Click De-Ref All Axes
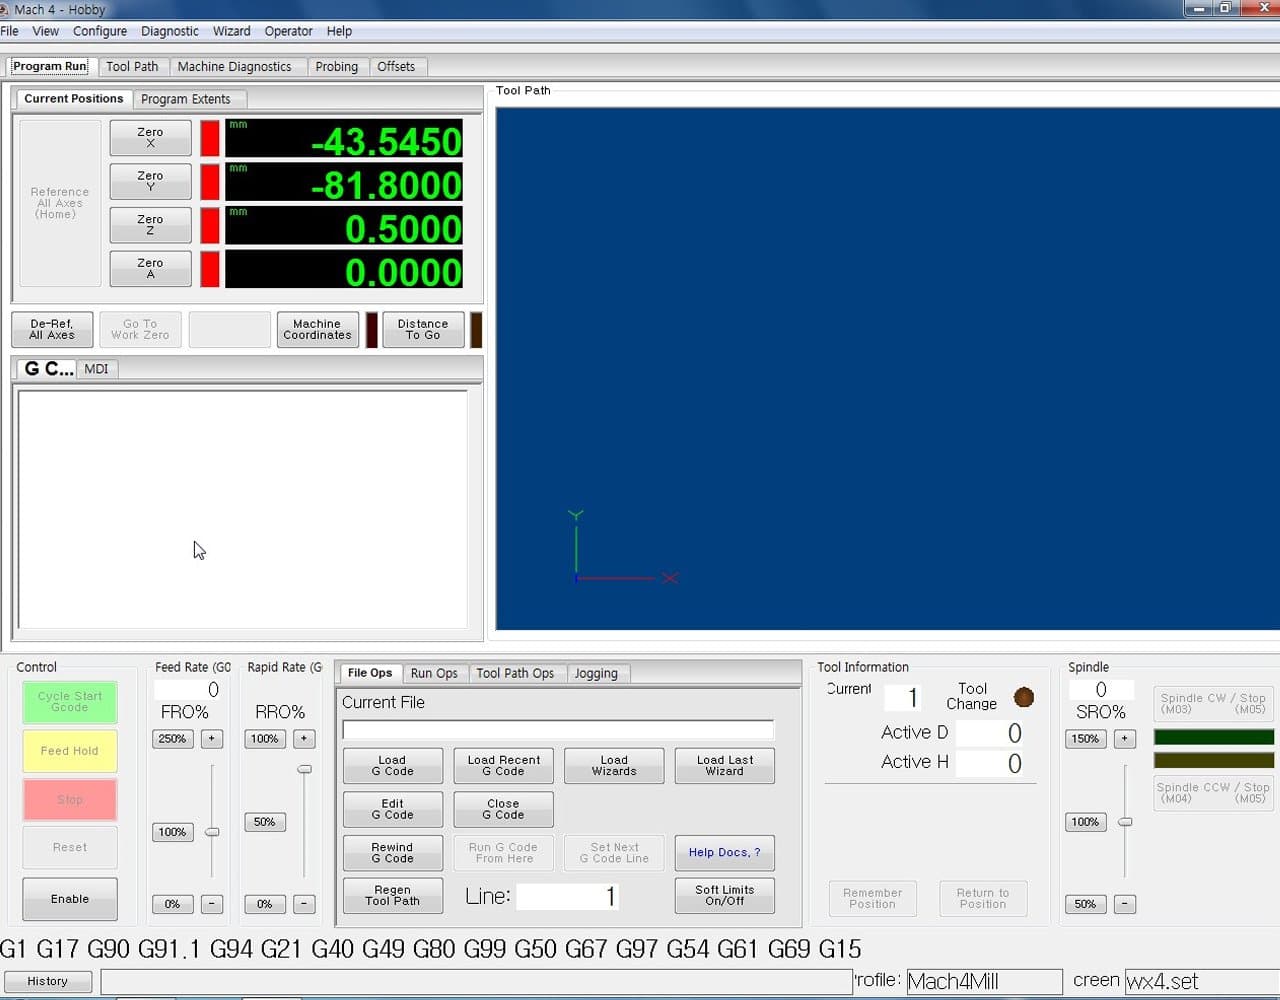Viewport: 1280px width, 1000px height. 52,329
